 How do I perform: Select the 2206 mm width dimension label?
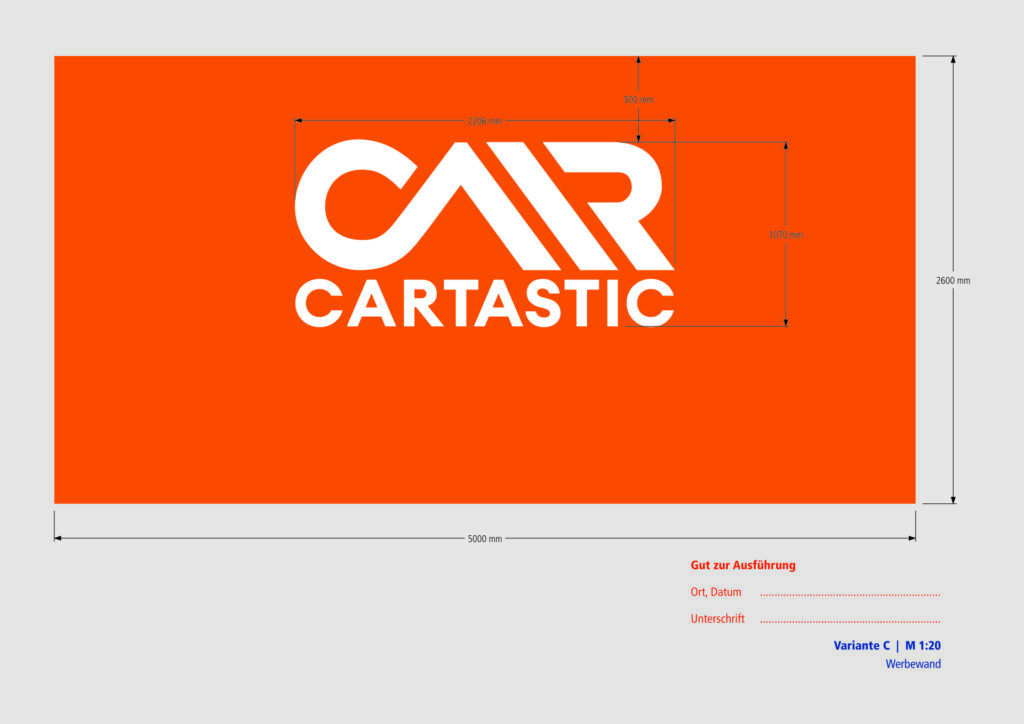(x=484, y=121)
